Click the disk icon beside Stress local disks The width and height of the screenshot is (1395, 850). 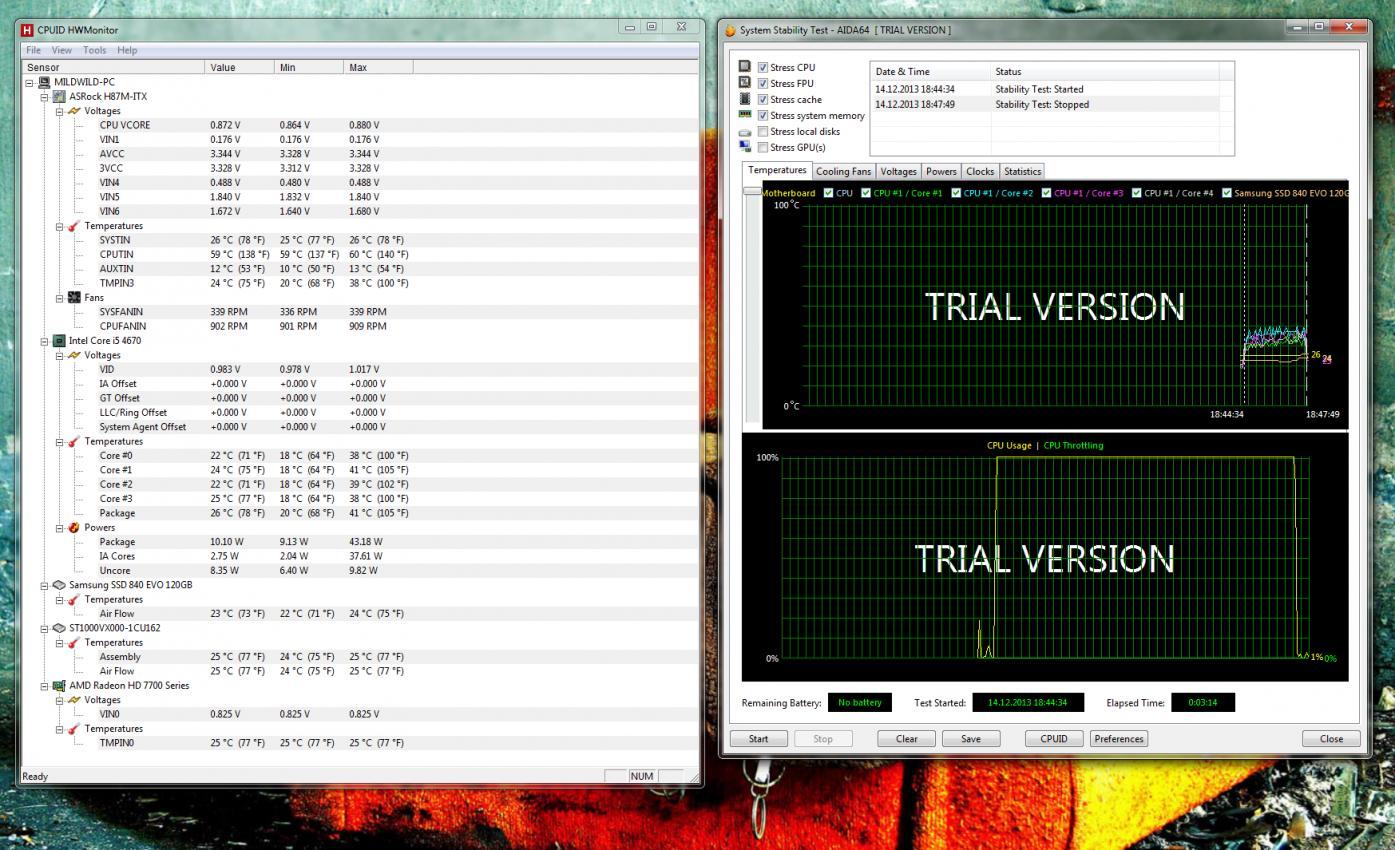tap(745, 131)
